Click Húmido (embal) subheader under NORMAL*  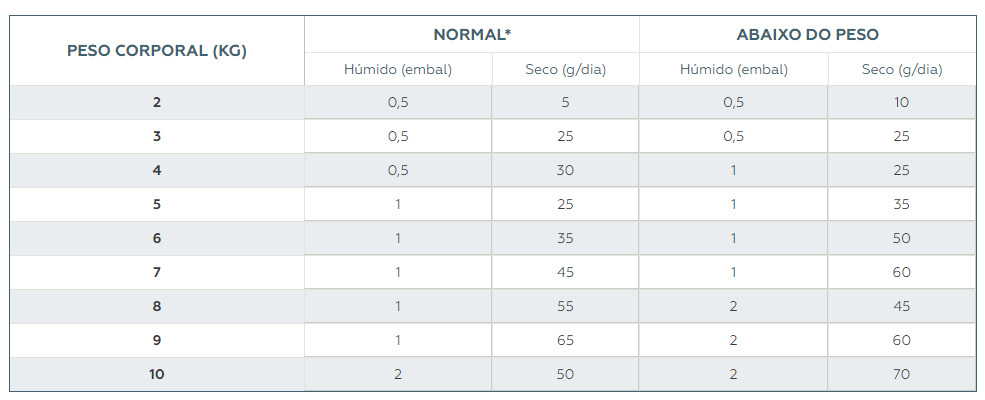tap(398, 70)
